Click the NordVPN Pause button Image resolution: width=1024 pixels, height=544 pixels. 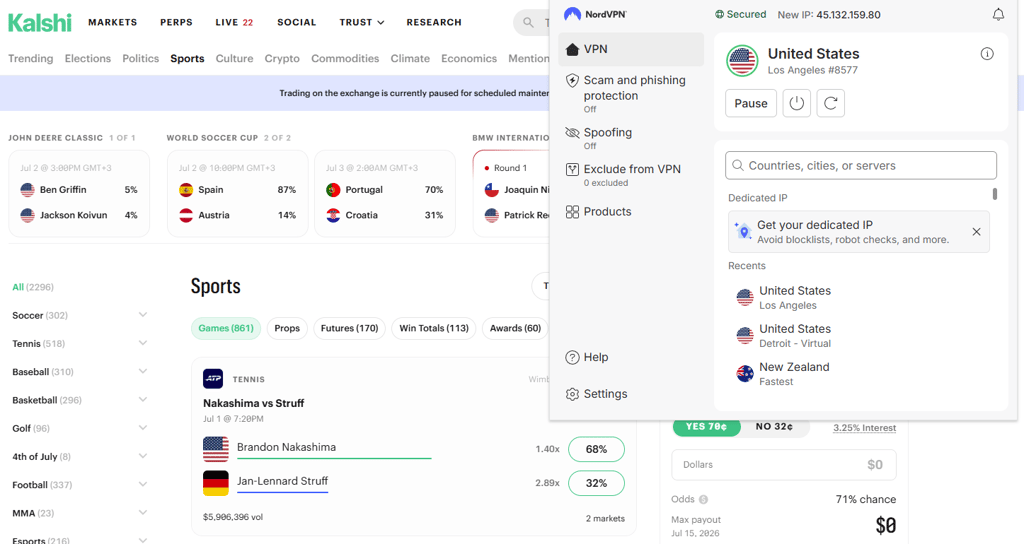coord(750,103)
